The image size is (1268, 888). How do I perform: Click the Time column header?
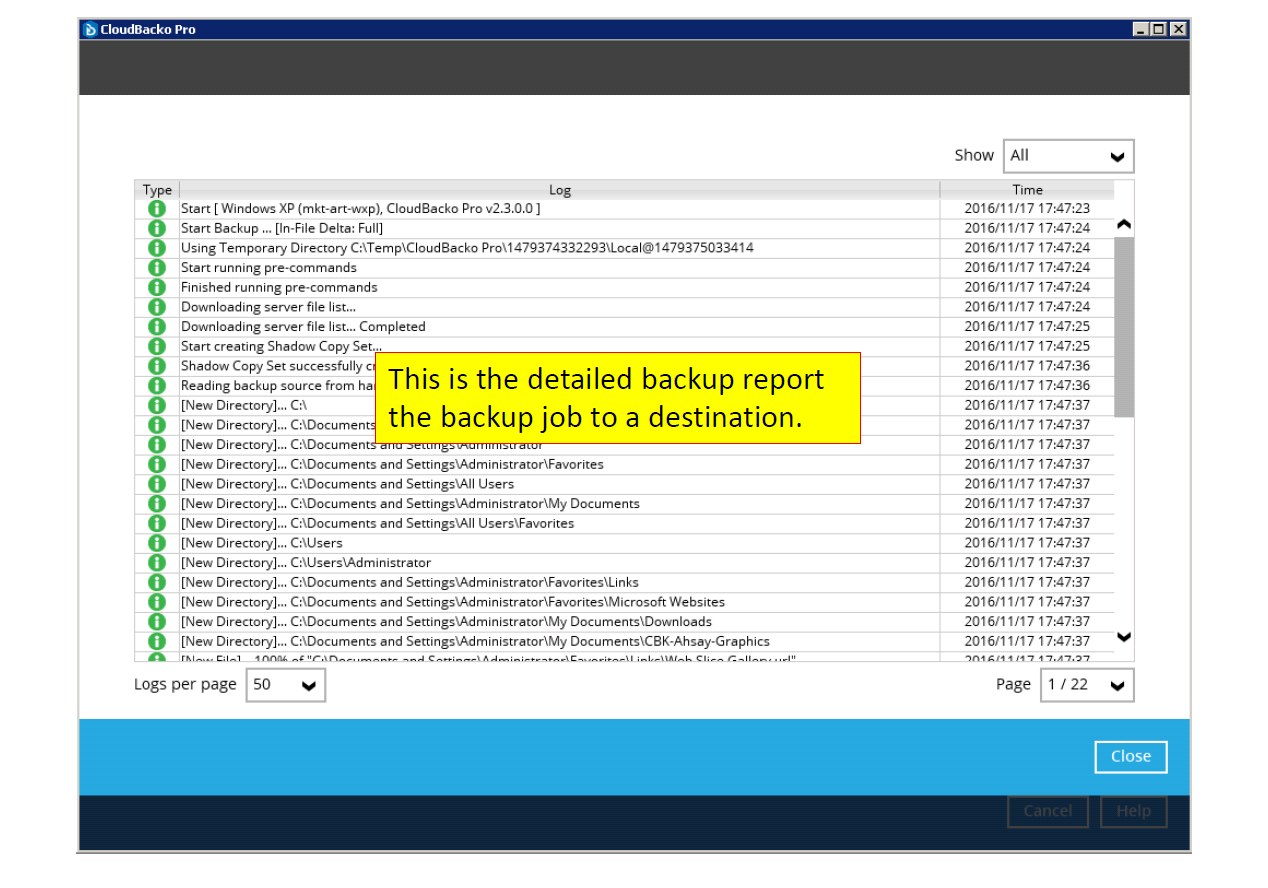(x=1027, y=189)
